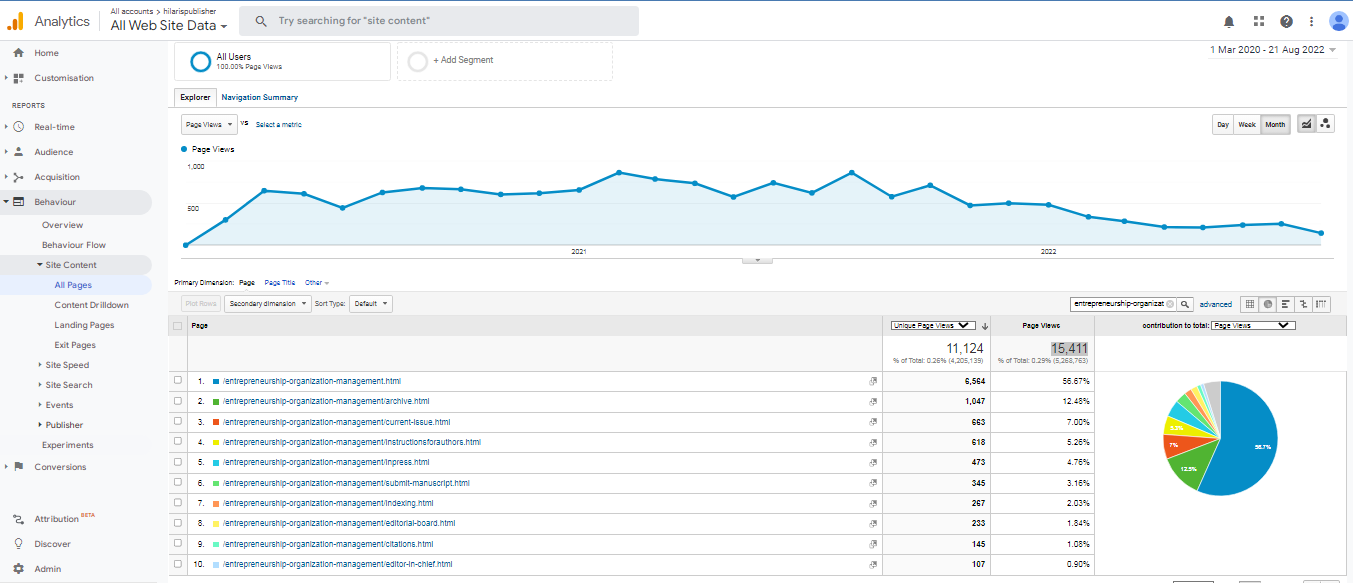This screenshot has width=1353, height=583.
Task: Open the Secondary dimension dropdown
Action: pyautogui.click(x=268, y=304)
